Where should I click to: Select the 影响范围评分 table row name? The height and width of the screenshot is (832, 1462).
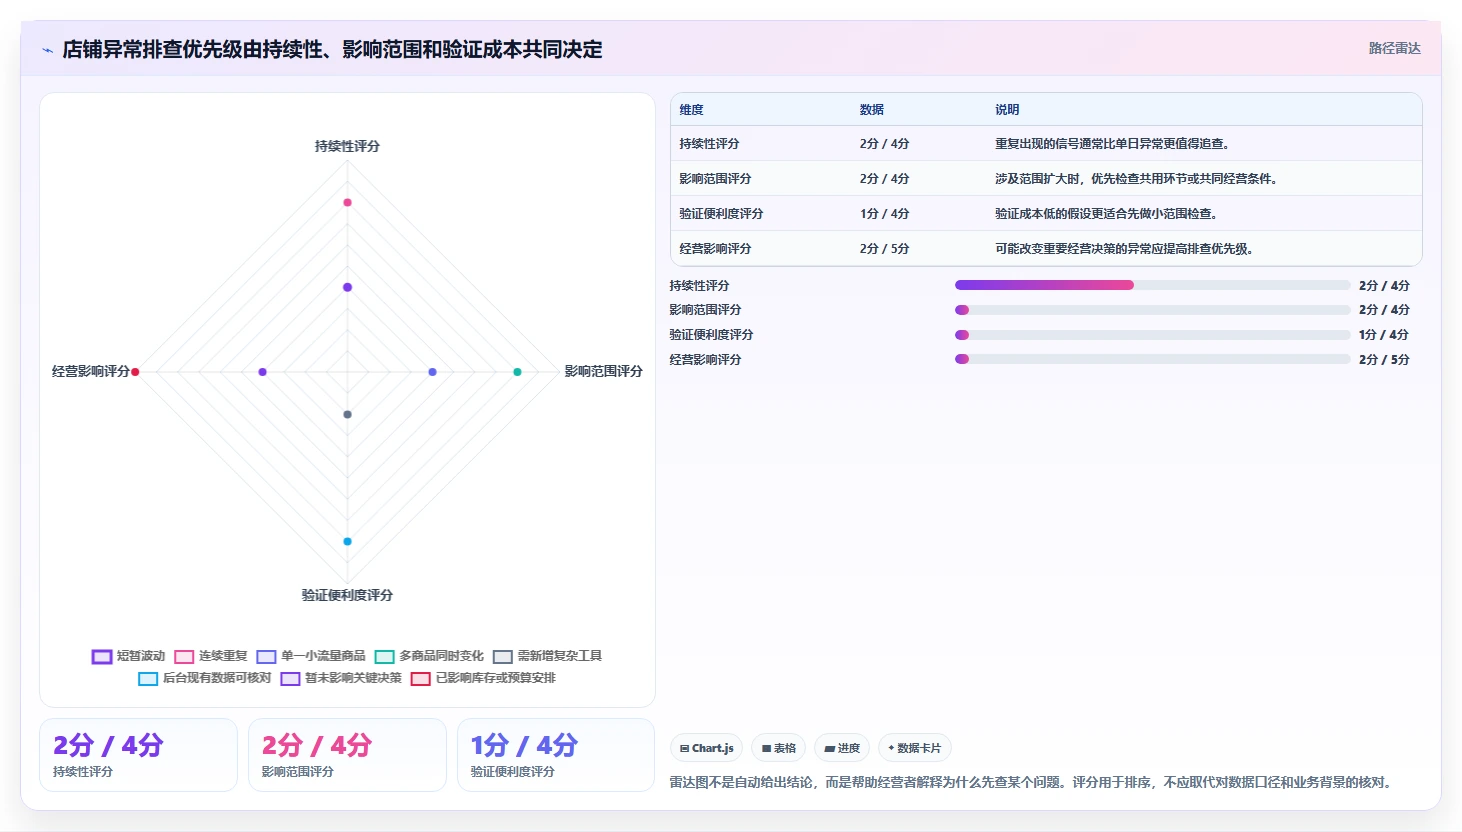click(x=716, y=179)
